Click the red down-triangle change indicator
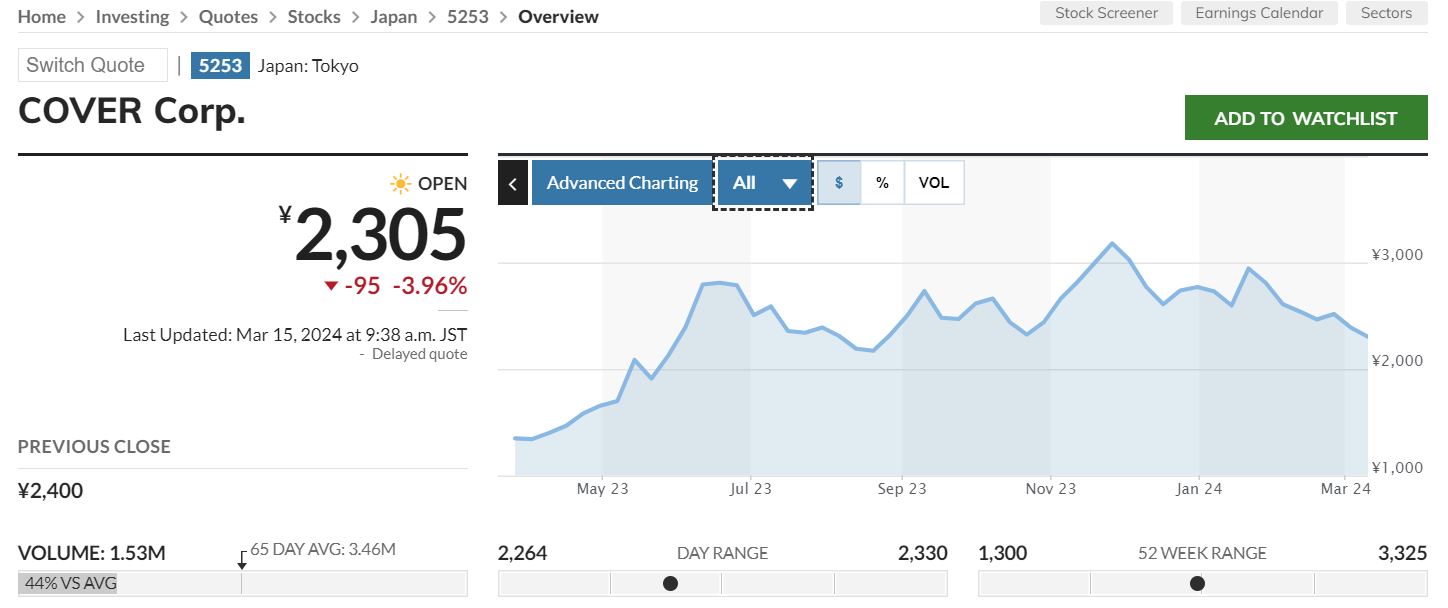1448x608 pixels. click(x=331, y=287)
